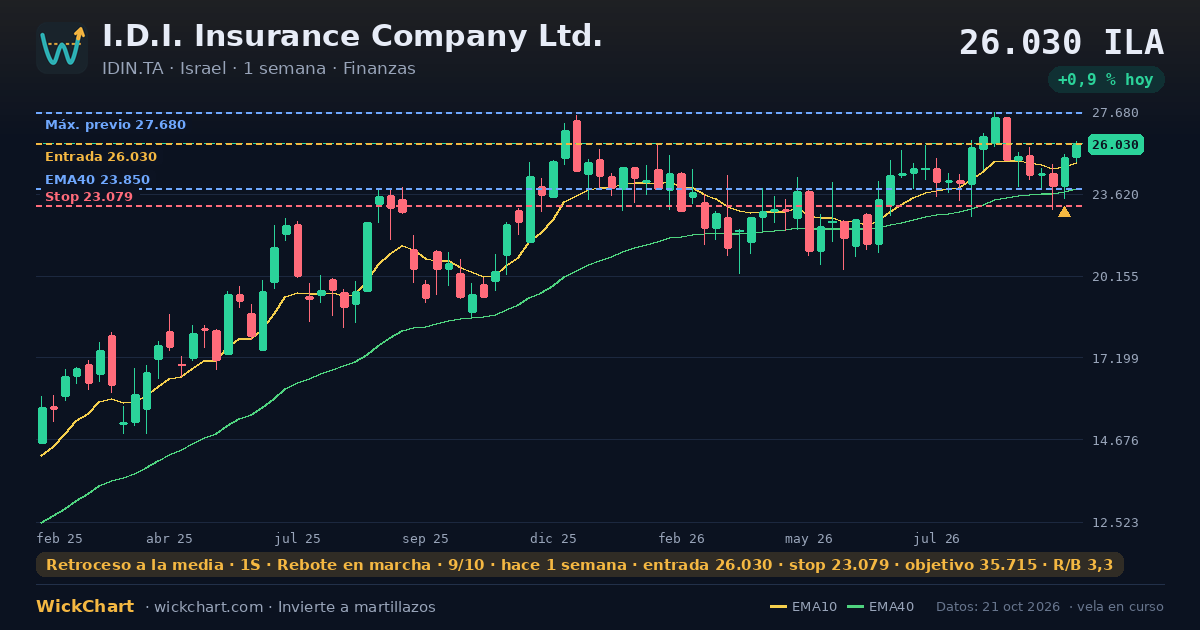The image size is (1200, 630).
Task: Click the may 26 date axis label
Action: point(809,538)
